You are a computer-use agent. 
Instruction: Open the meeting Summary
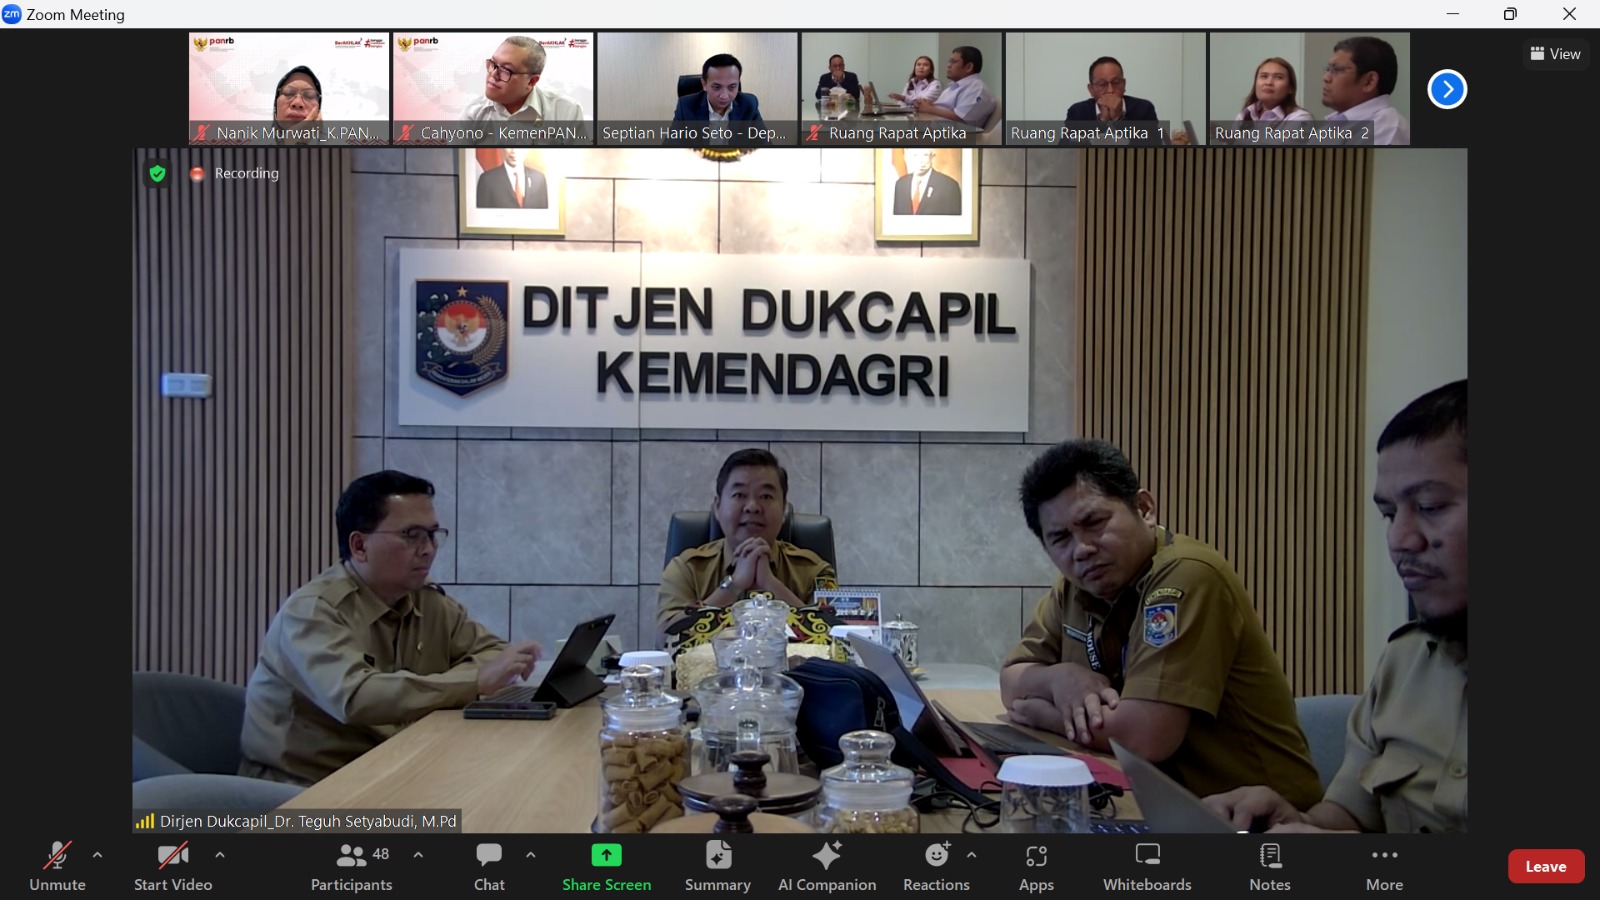pos(718,866)
